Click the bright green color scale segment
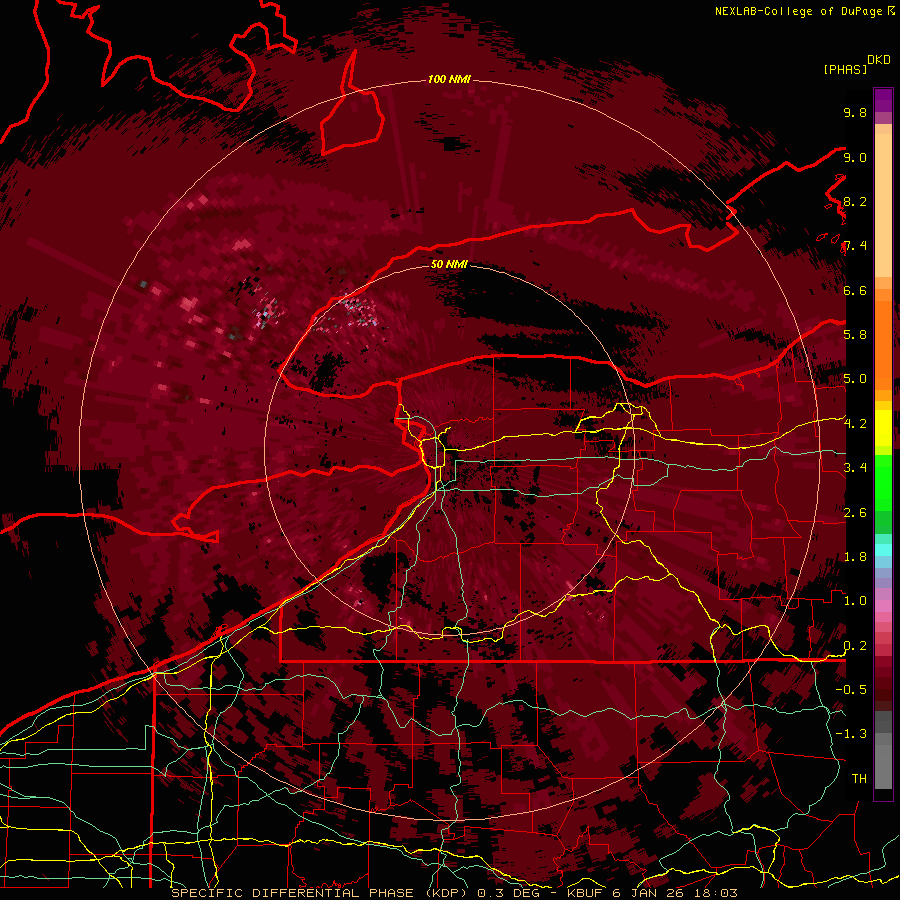 [x=883, y=483]
